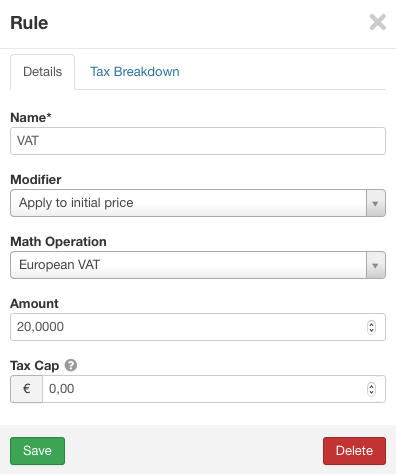Increase Amount using the up spinner arrow
This screenshot has height=474, width=396.
371,324
